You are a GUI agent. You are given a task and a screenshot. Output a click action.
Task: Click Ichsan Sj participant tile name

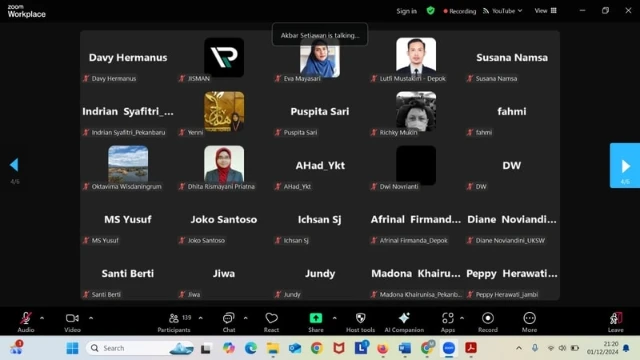(320, 219)
